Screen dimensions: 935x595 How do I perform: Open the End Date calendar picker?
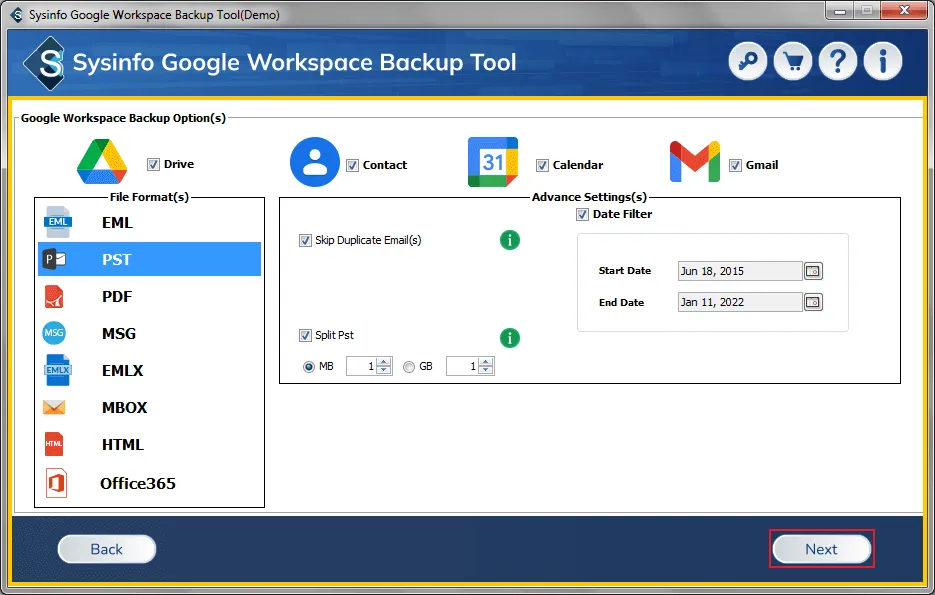click(x=813, y=302)
